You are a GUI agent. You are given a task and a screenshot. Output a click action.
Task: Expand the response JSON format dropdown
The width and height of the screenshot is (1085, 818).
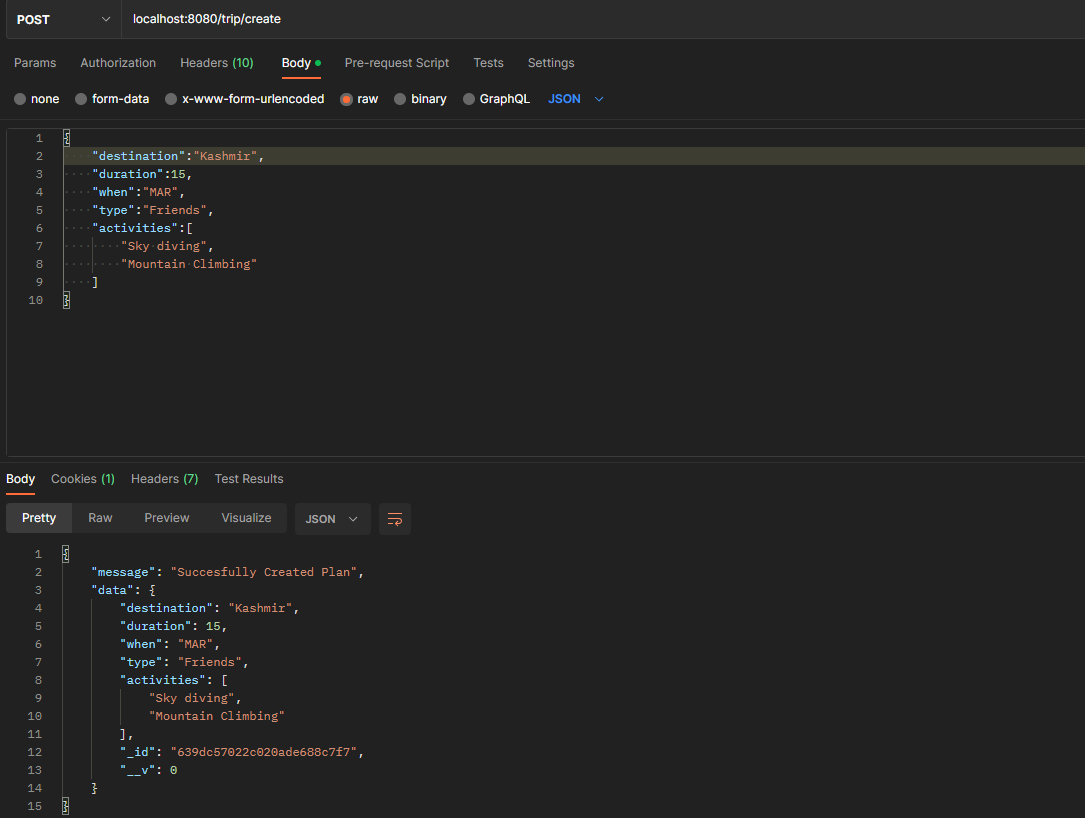tap(333, 519)
